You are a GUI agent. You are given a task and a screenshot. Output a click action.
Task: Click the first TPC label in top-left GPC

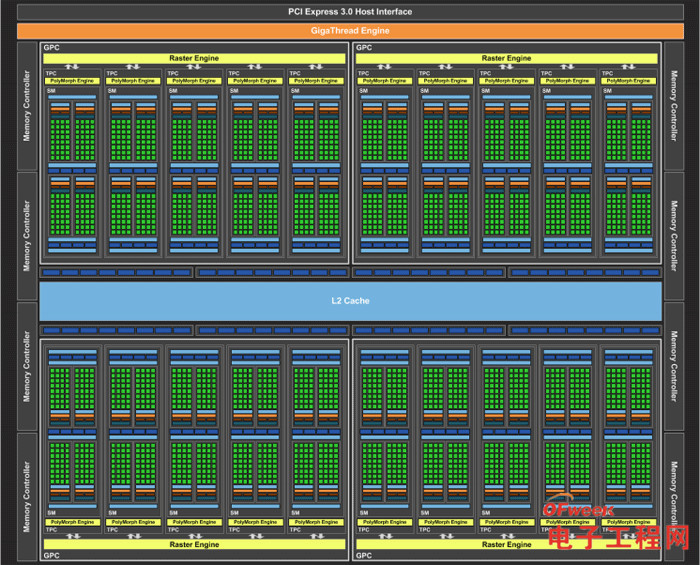[51, 73]
